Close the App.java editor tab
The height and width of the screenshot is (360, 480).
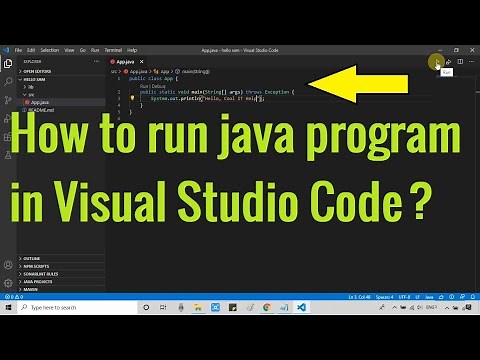[142, 62]
